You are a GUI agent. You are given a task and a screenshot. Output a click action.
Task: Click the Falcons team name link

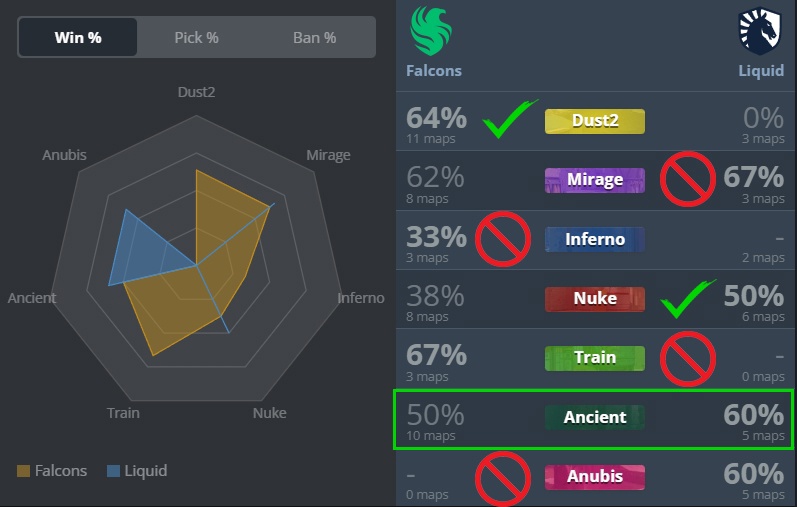[x=434, y=71]
